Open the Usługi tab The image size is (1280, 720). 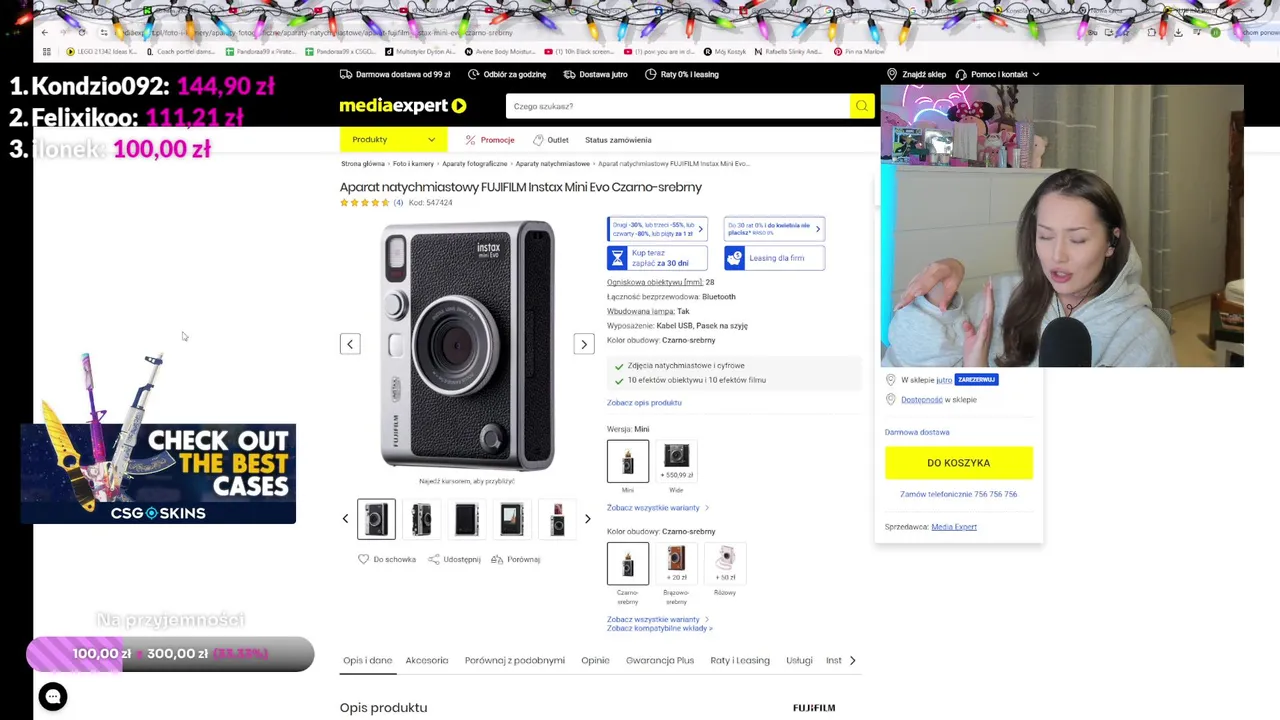[x=799, y=660]
